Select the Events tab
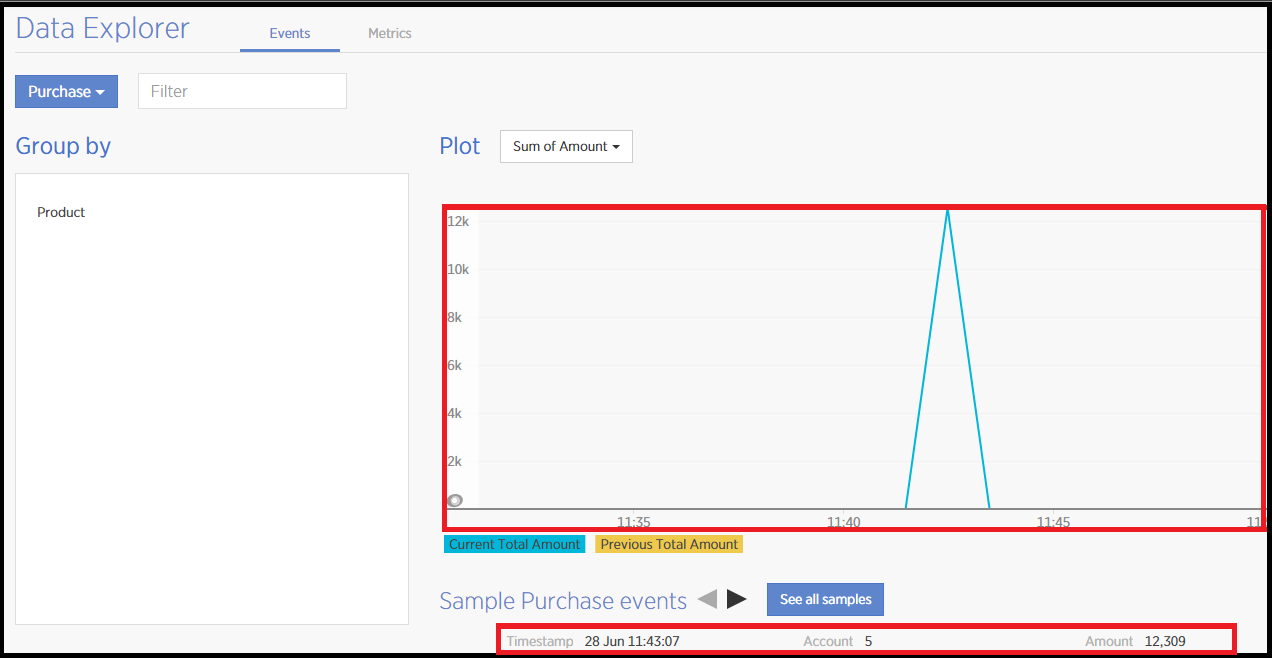 (x=289, y=33)
